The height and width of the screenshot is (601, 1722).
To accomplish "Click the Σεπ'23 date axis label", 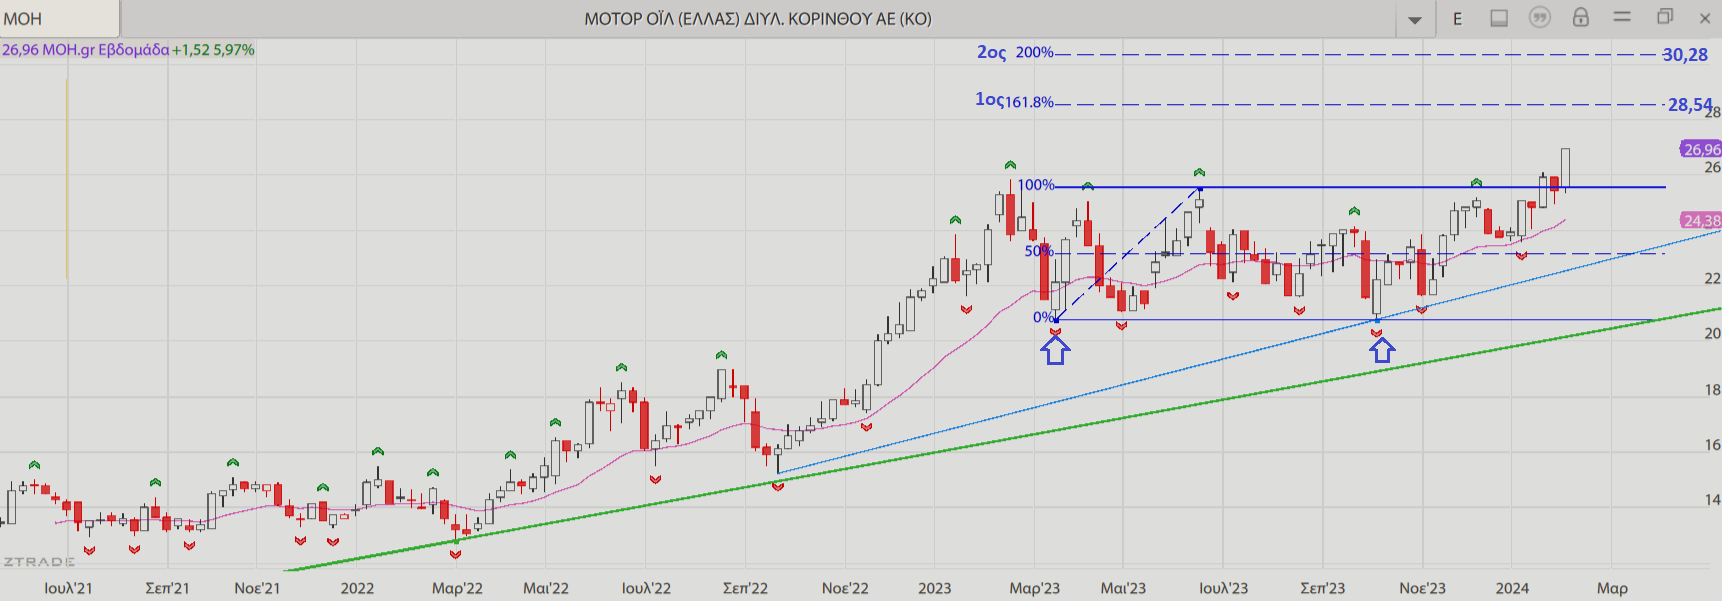I will (x=1323, y=588).
